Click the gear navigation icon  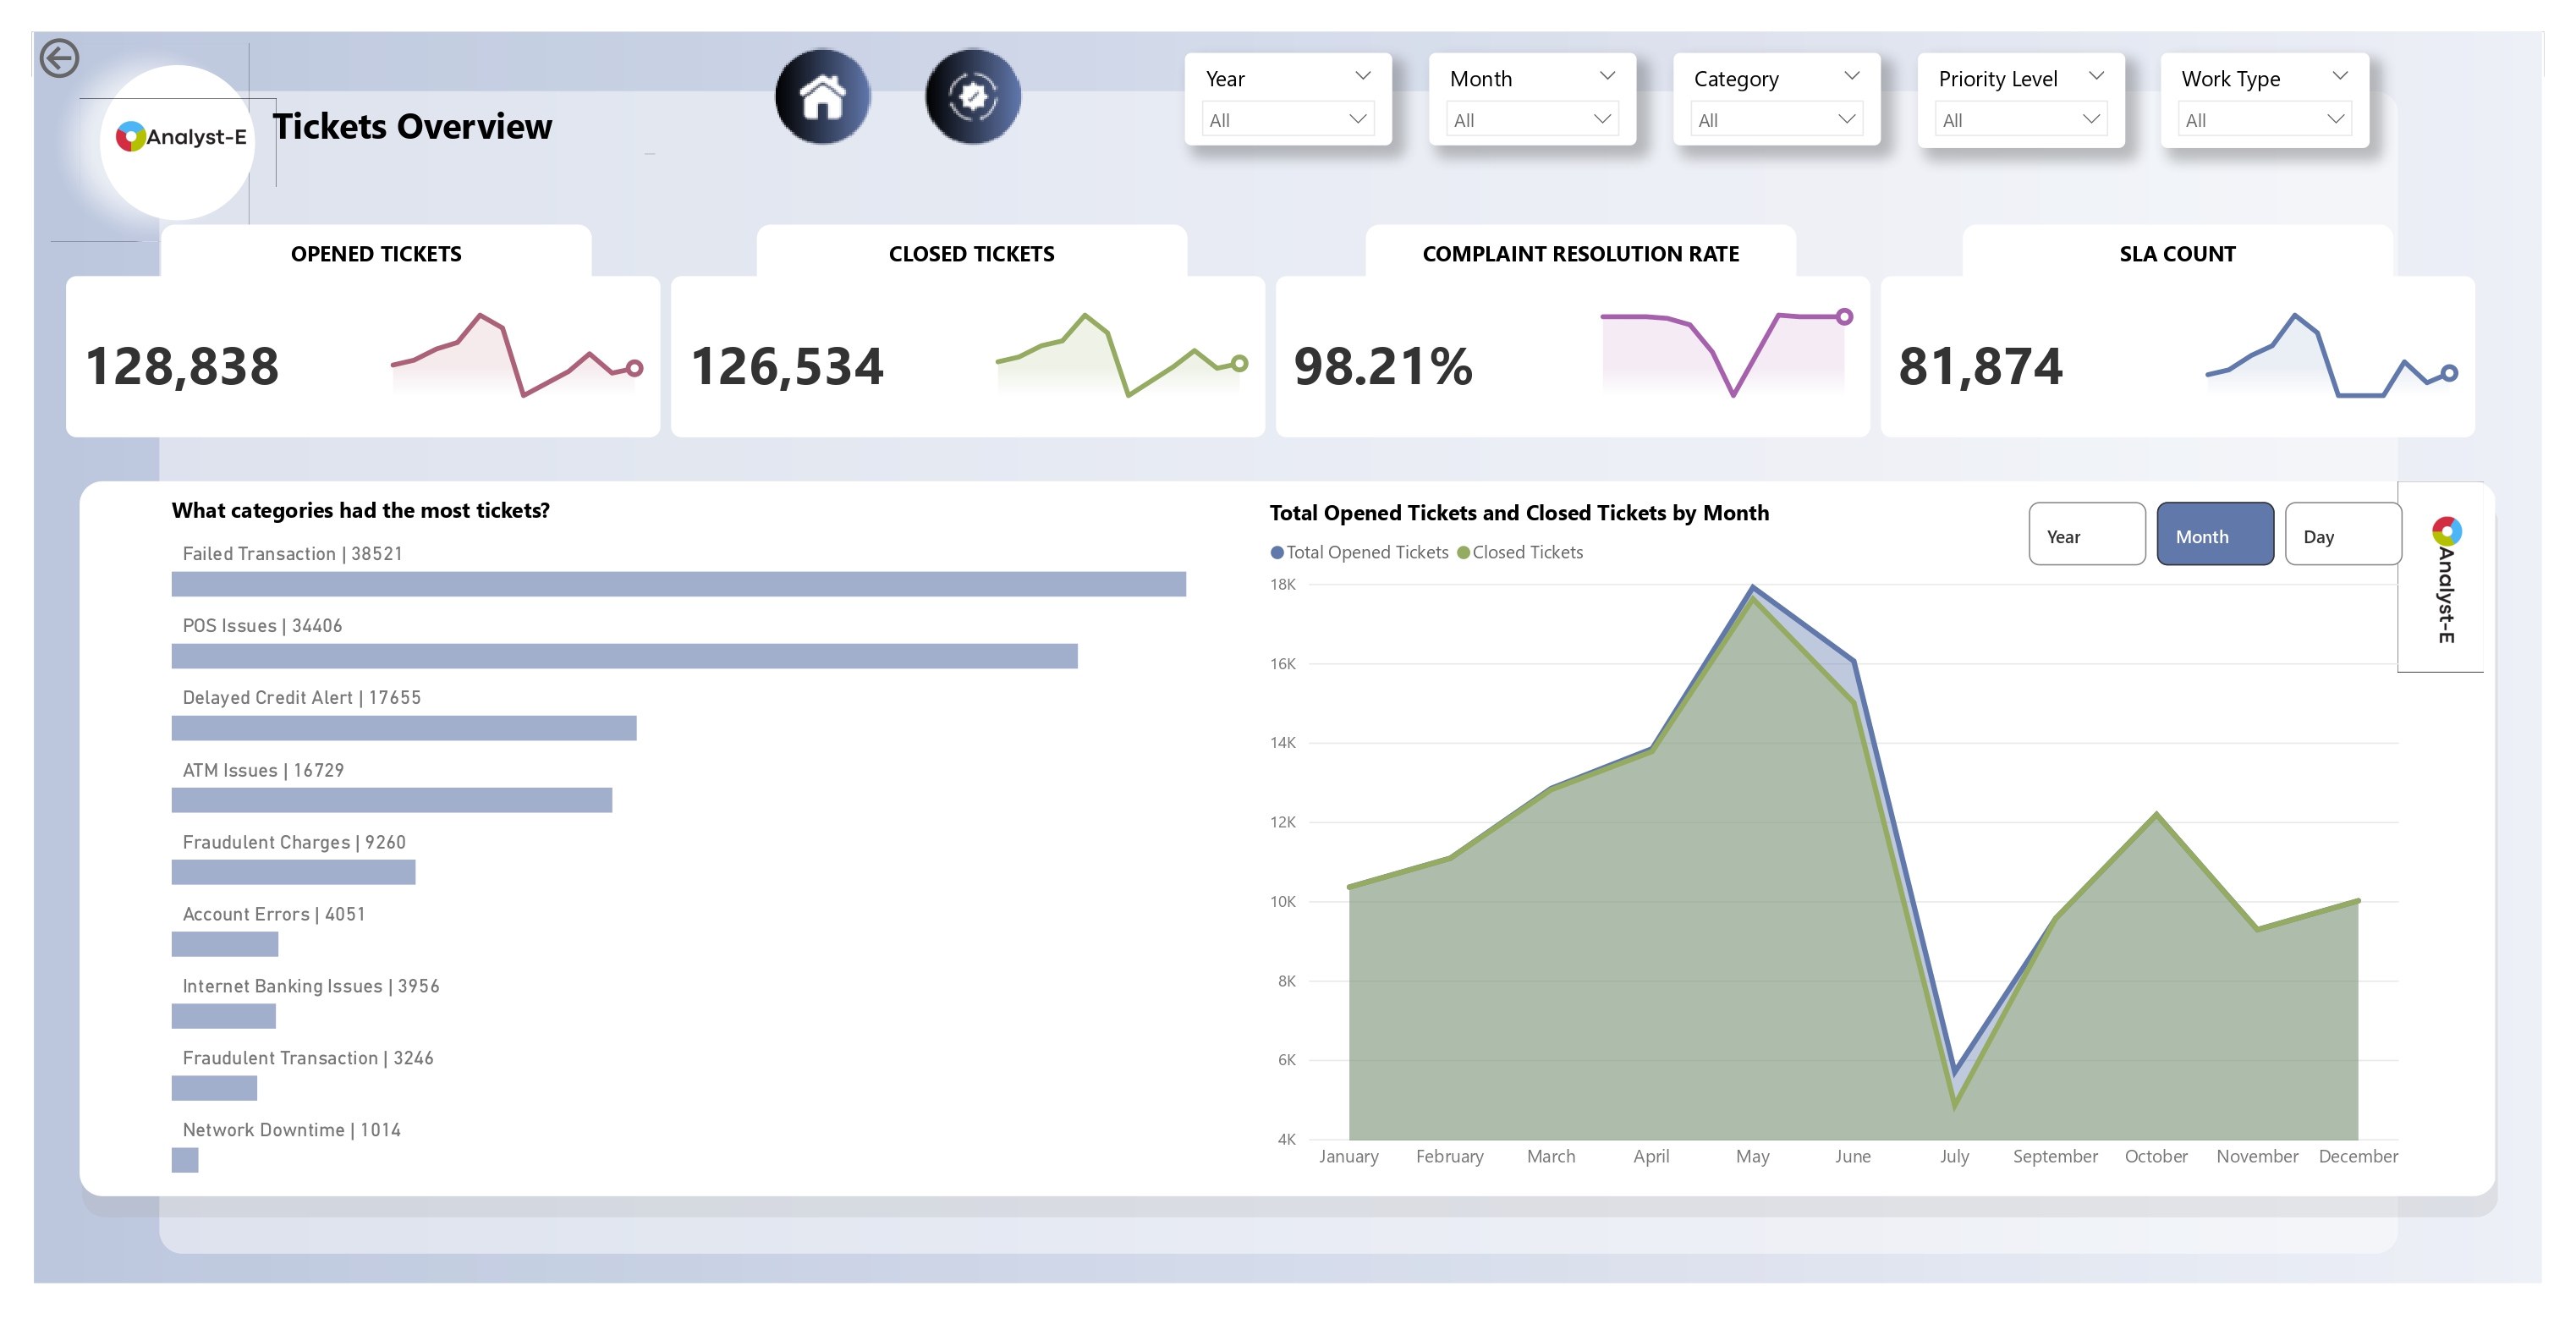[x=972, y=97]
